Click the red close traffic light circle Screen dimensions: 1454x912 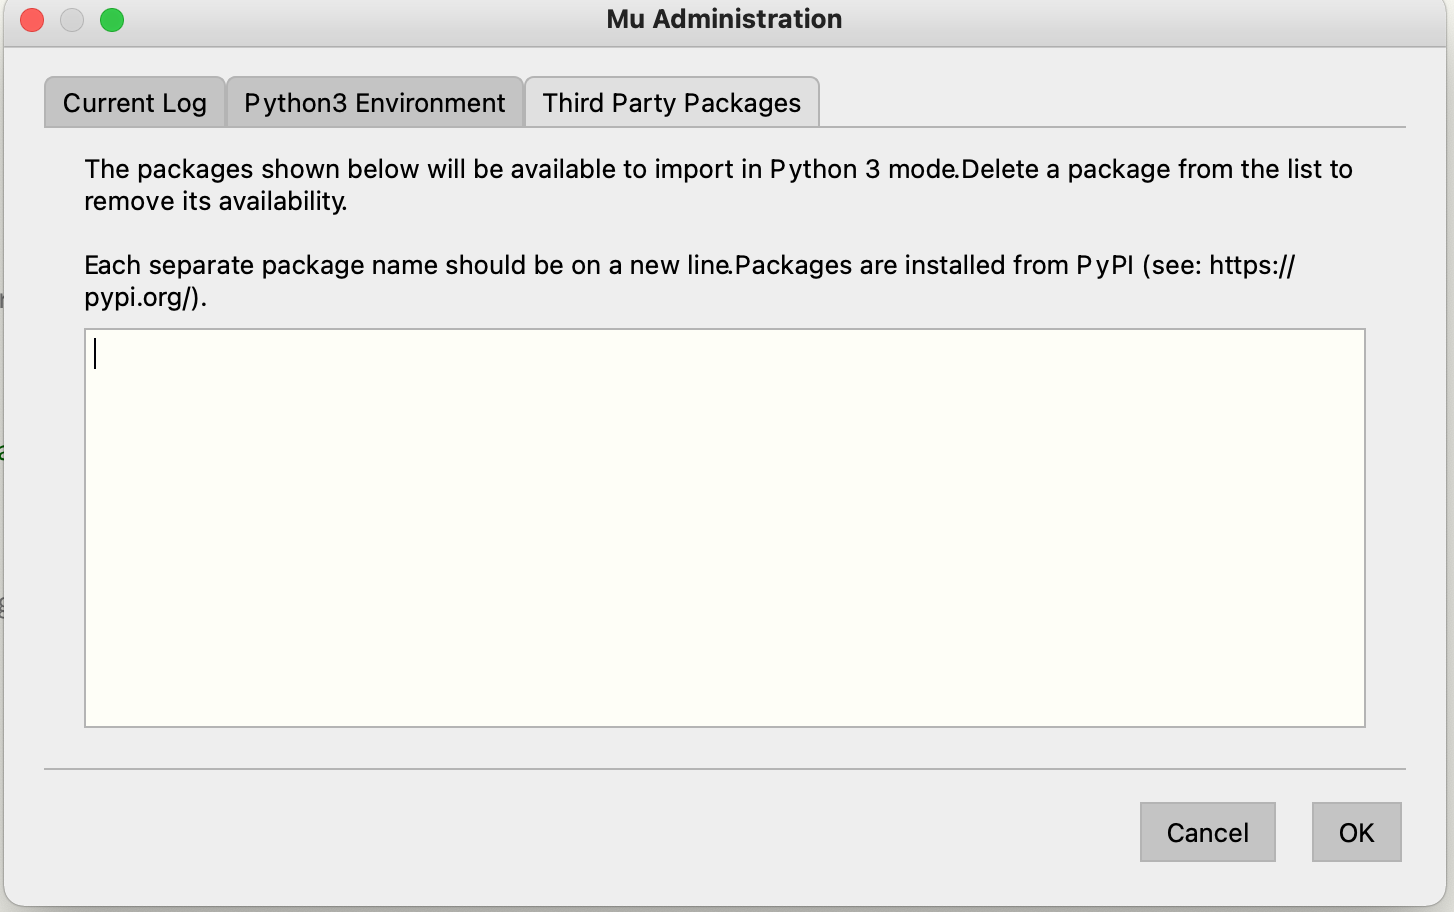pyautogui.click(x=31, y=19)
